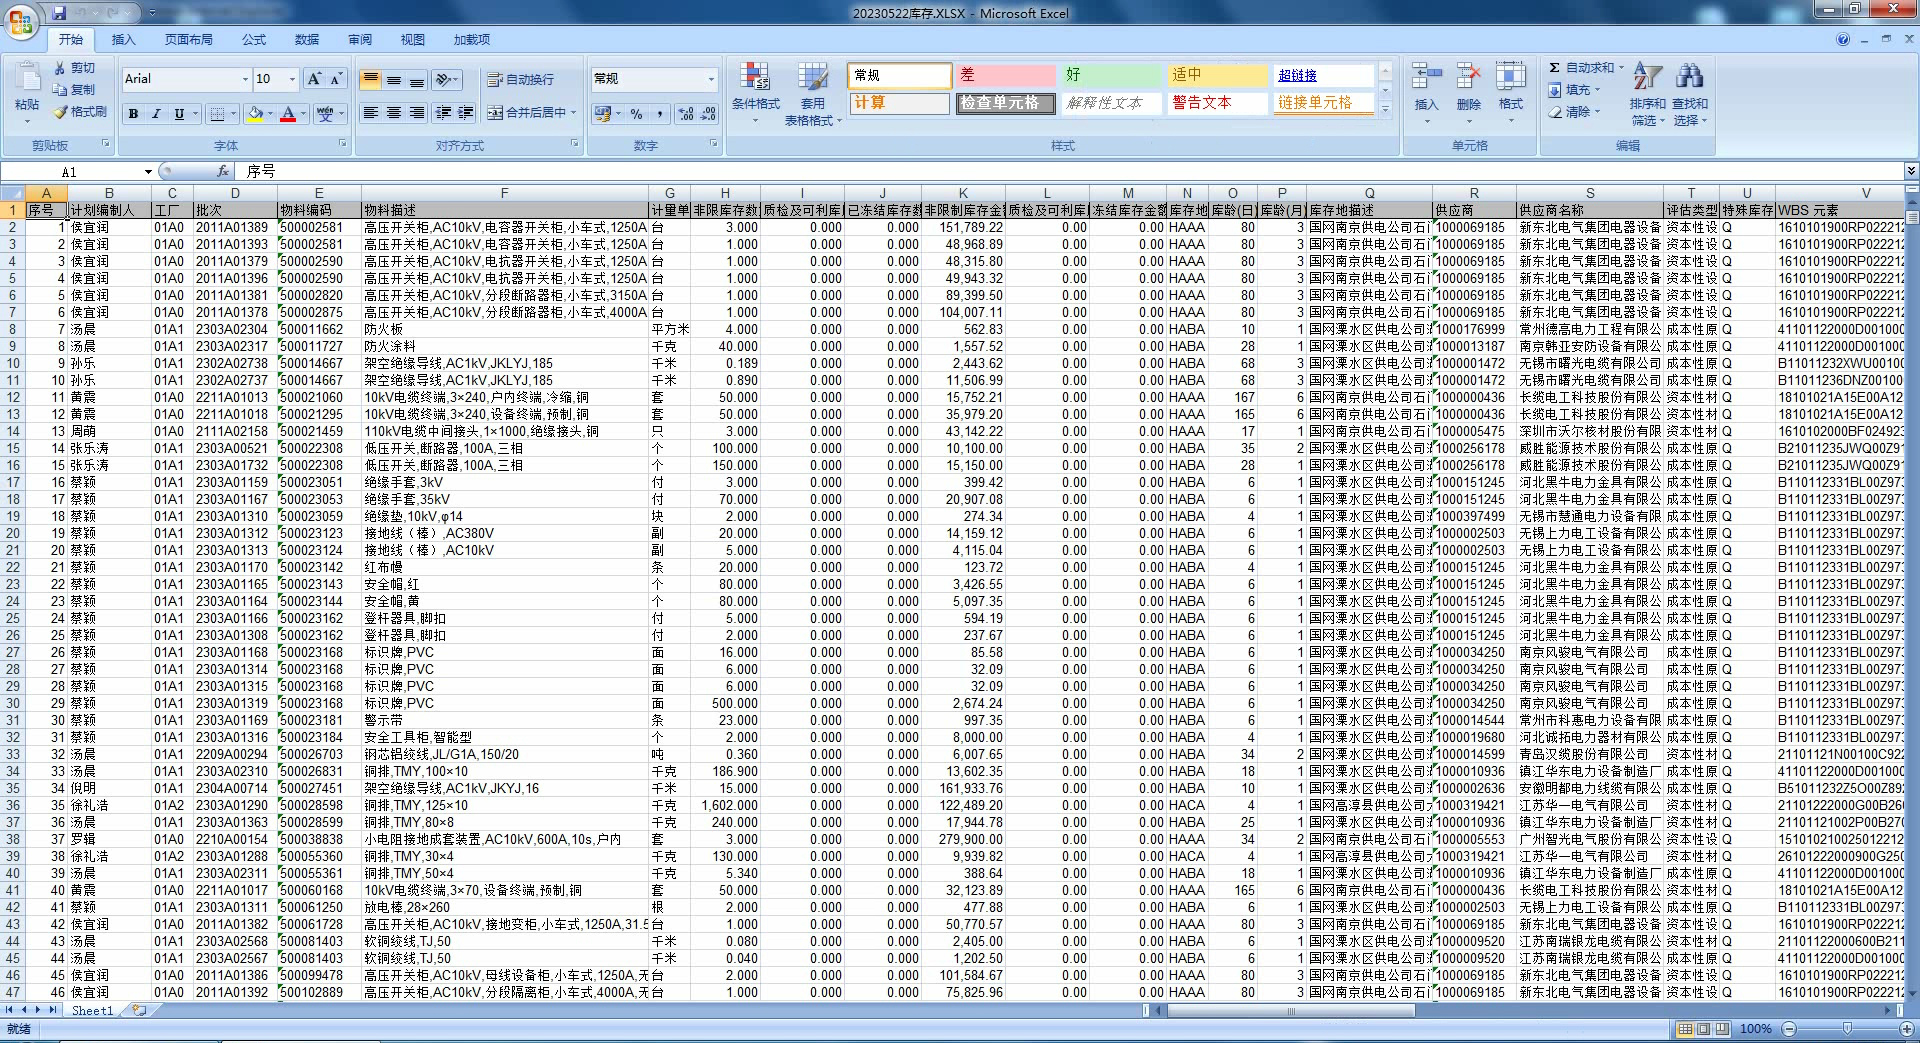Toggle wrap text (自动换行)
The image size is (1920, 1043).
(520, 79)
